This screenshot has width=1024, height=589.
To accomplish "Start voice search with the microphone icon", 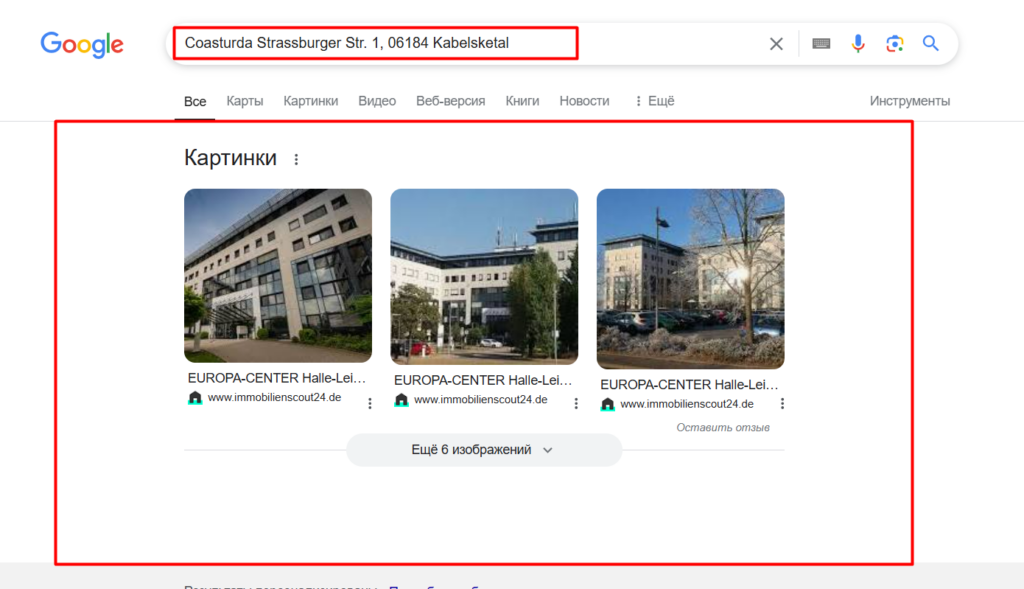I will coord(858,44).
